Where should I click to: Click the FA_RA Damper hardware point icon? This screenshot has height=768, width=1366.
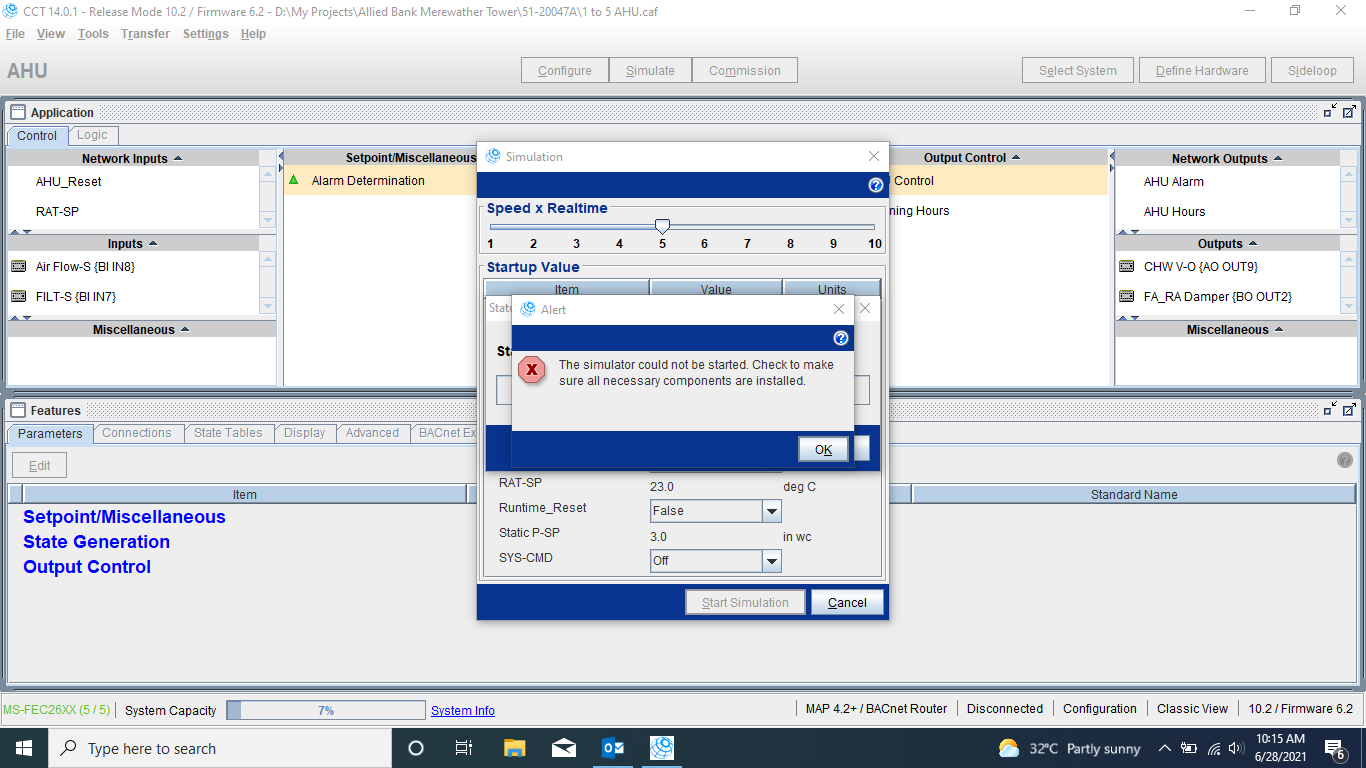click(1127, 296)
